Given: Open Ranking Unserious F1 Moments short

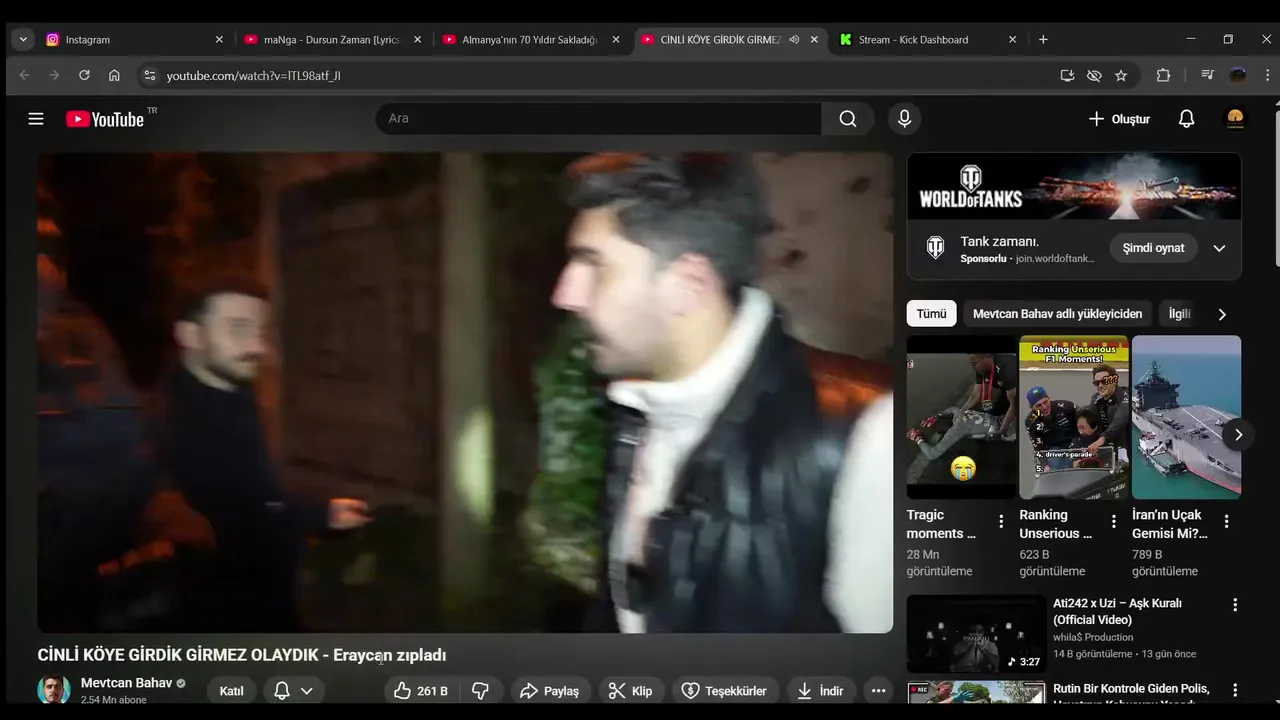Looking at the screenshot, I should pos(1074,417).
